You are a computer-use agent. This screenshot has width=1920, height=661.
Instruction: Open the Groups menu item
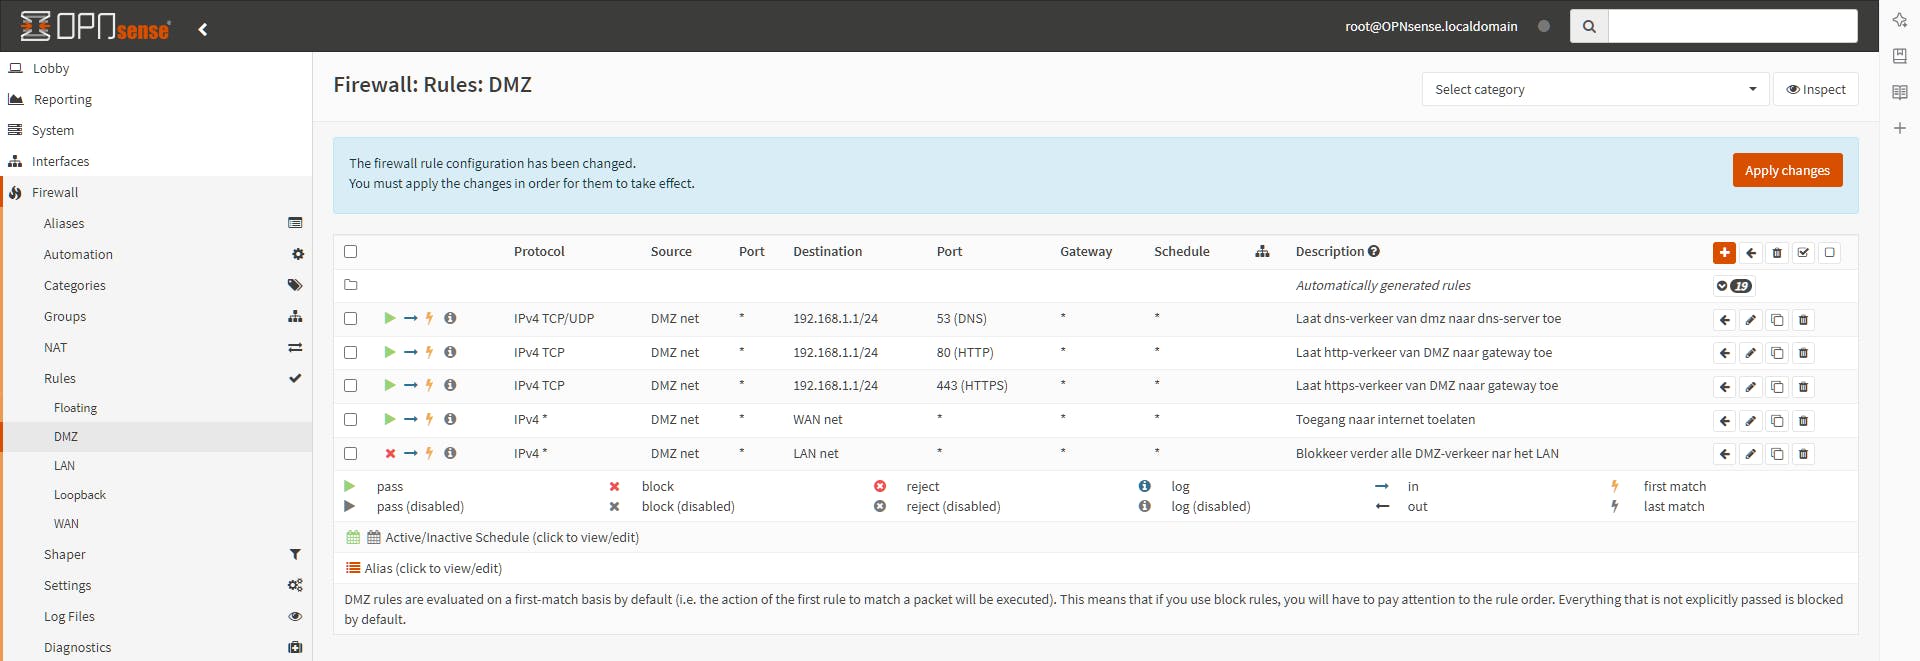[158, 316]
